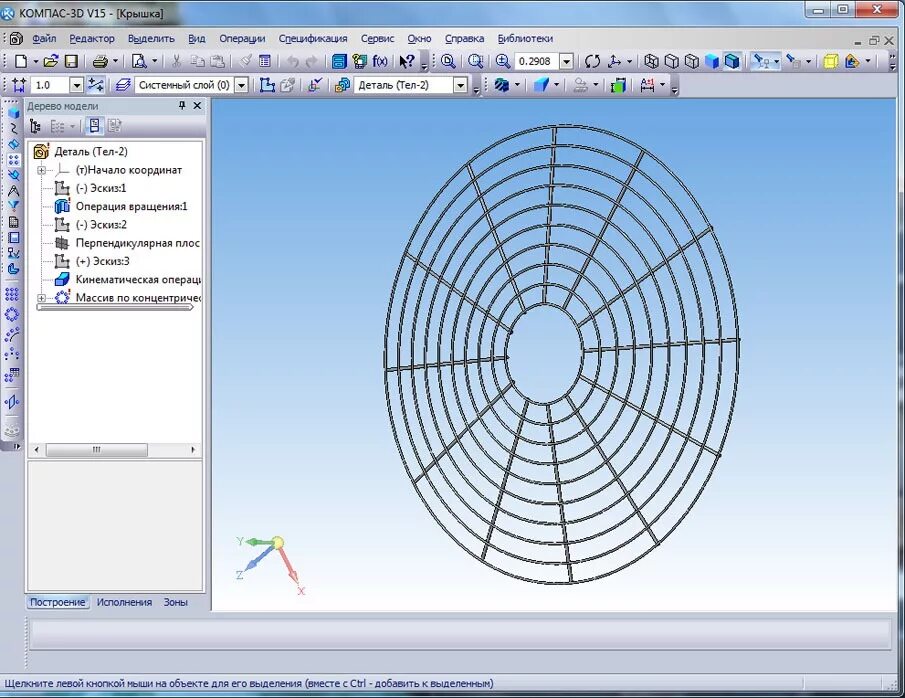This screenshot has height=698, width=905.
Task: Switch to thin hidden lines display
Action: (x=691, y=61)
